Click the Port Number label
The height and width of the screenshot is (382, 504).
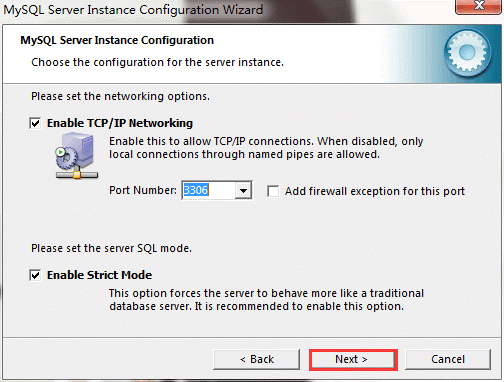click(x=143, y=190)
